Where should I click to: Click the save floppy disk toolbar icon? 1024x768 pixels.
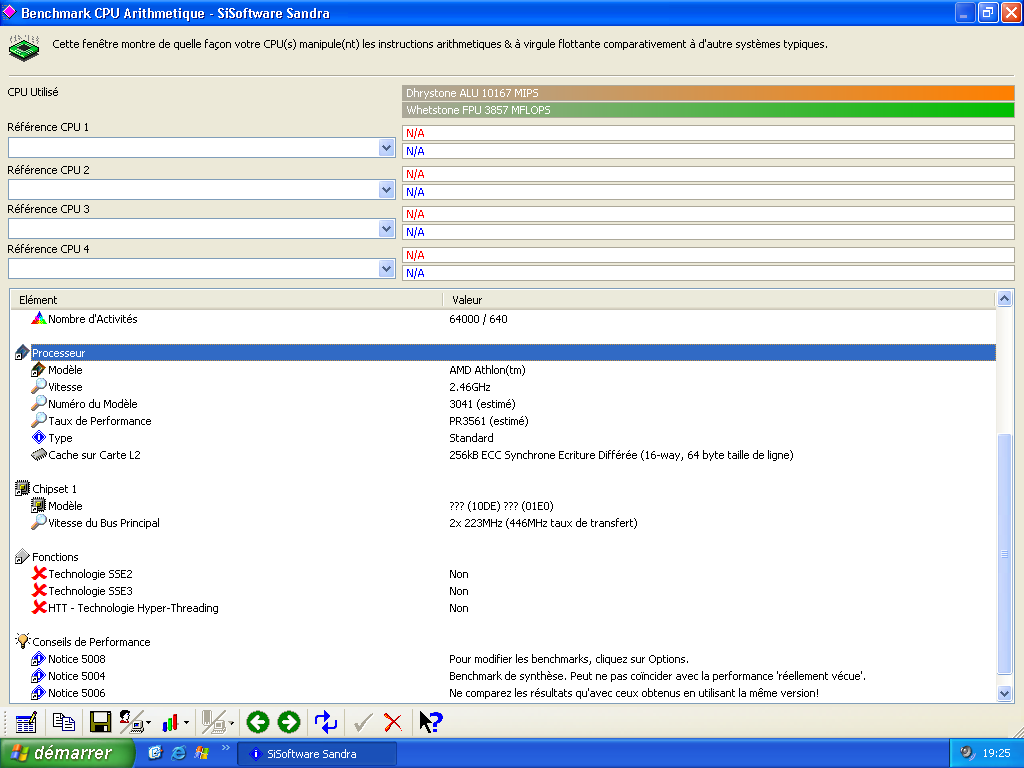click(x=100, y=722)
